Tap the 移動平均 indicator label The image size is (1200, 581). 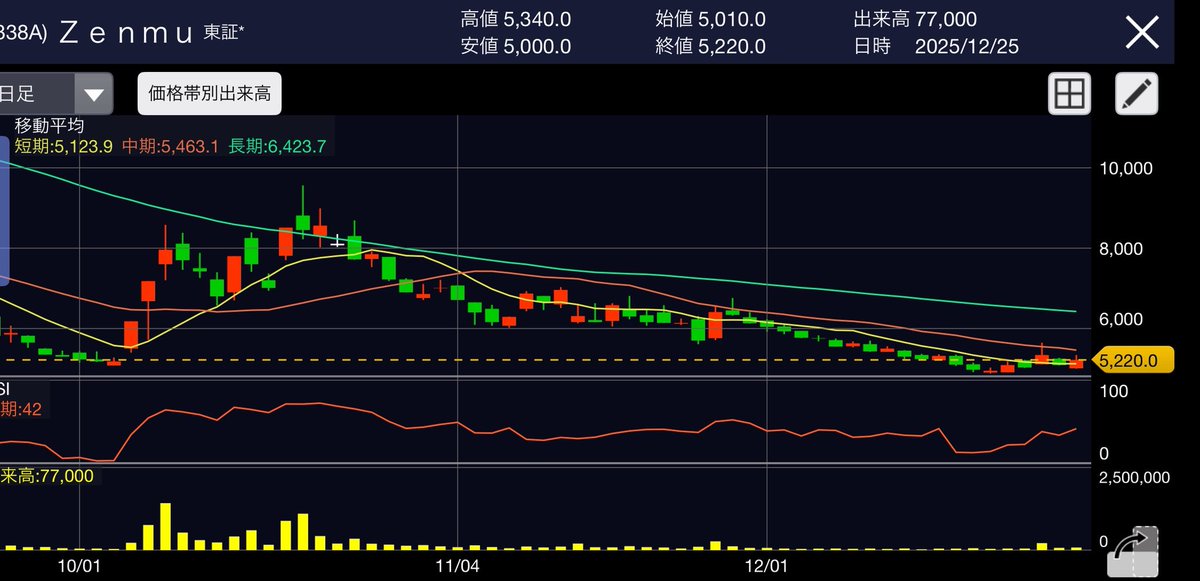(x=48, y=126)
